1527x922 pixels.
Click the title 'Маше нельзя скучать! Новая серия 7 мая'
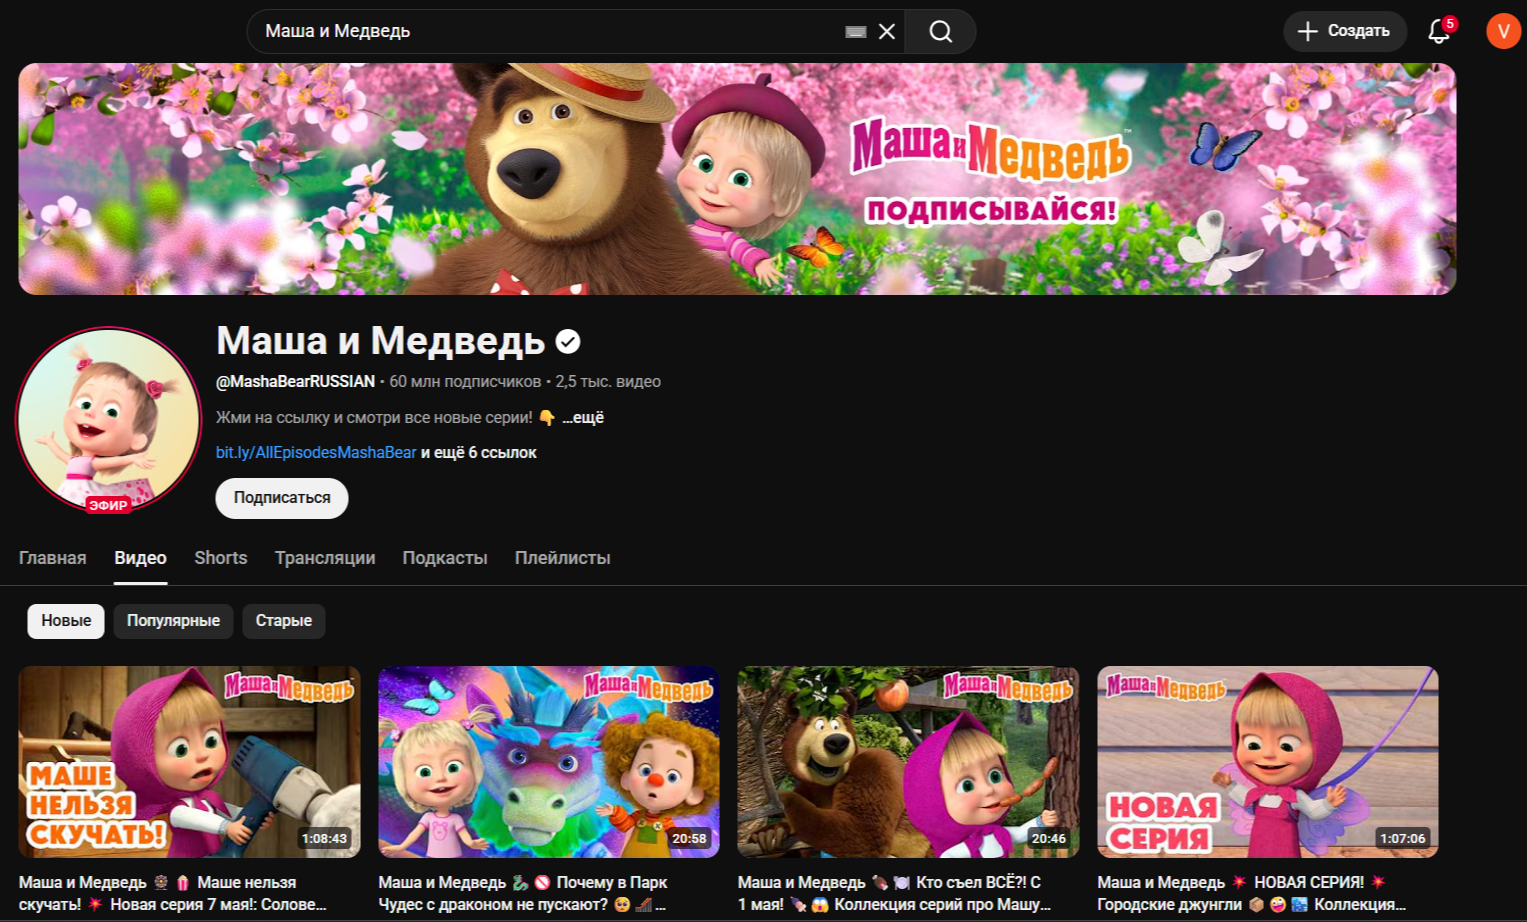pos(173,893)
